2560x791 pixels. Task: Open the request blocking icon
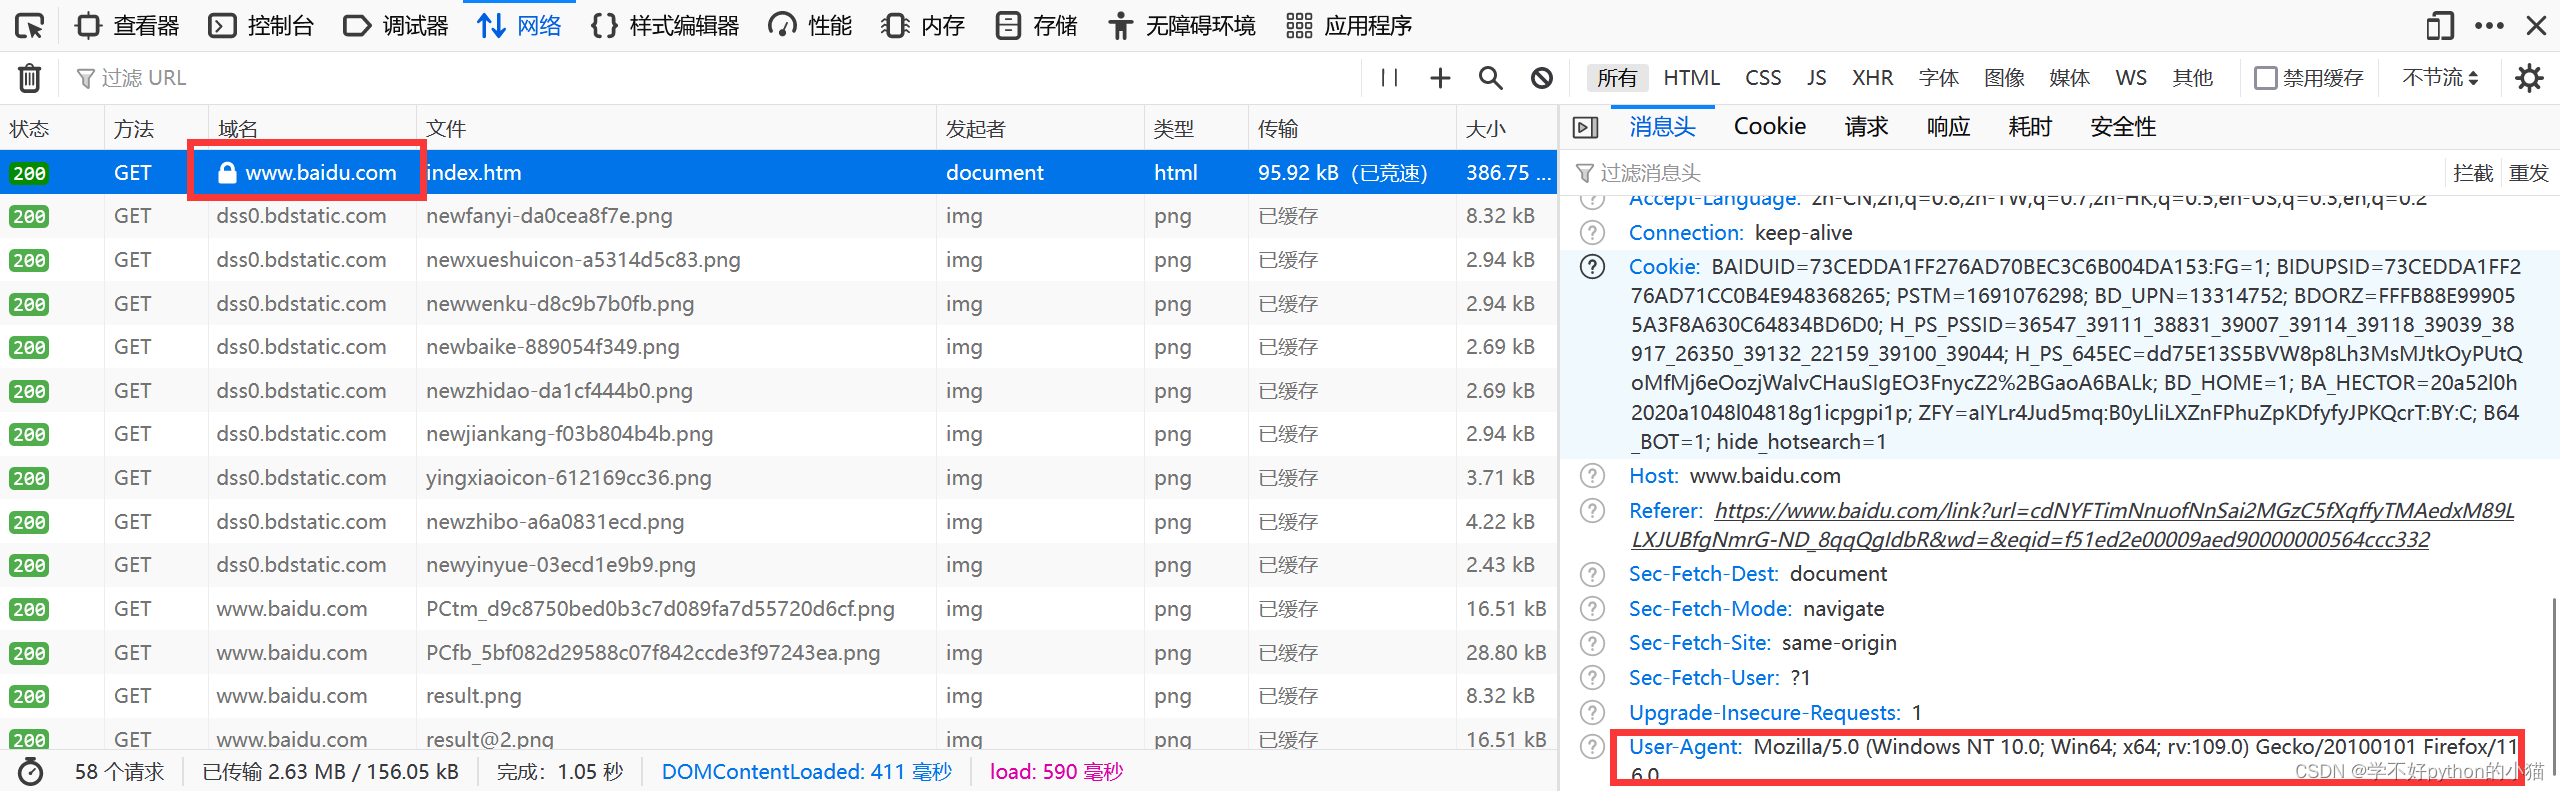click(x=1542, y=78)
